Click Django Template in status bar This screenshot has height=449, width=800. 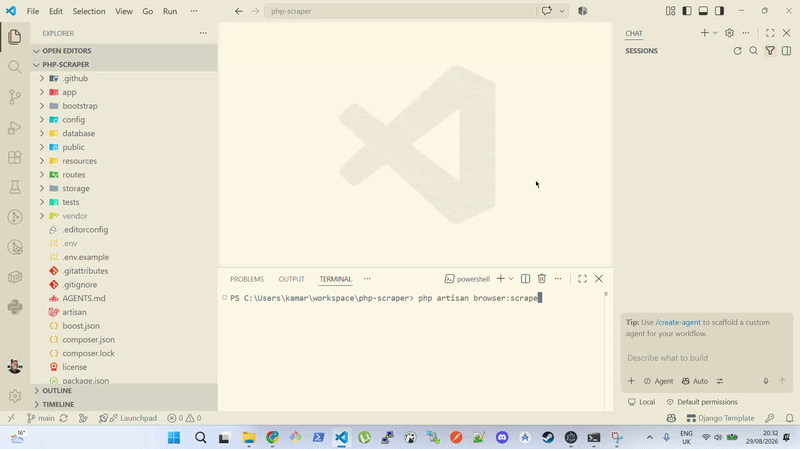pyautogui.click(x=720, y=418)
